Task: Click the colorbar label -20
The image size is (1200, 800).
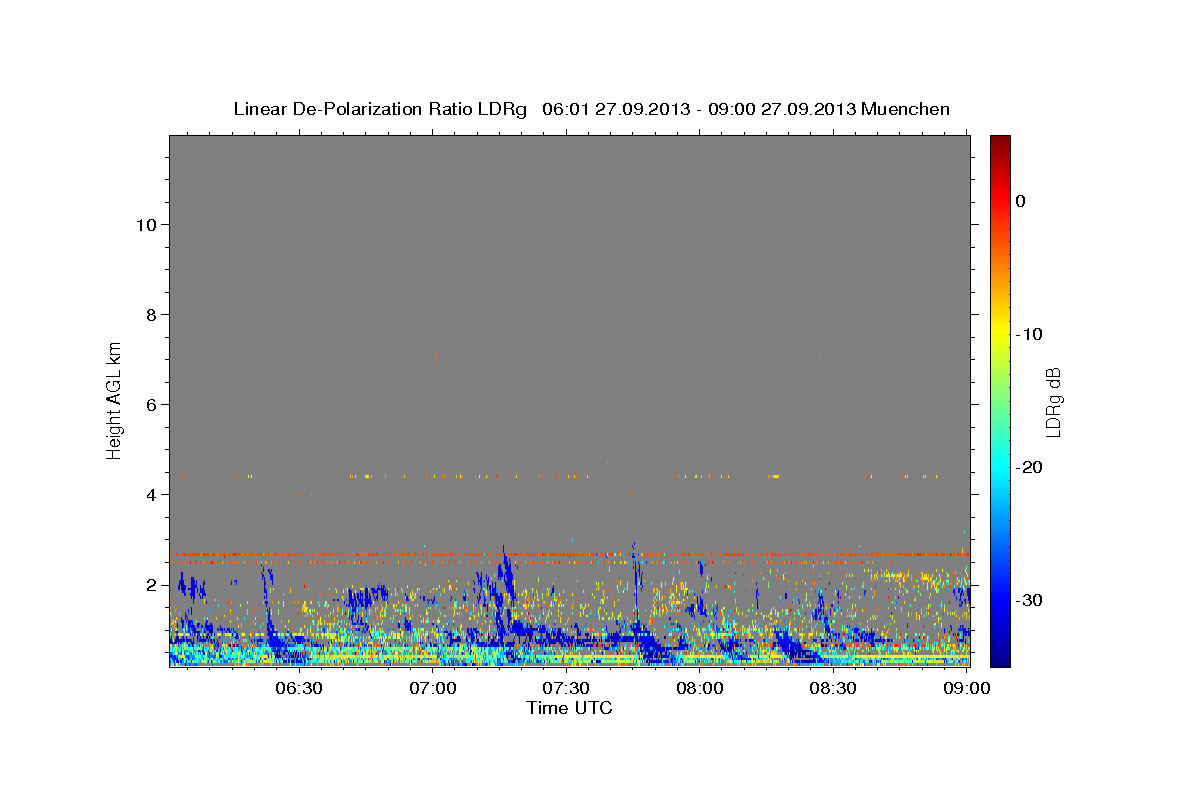Action: [x=1029, y=467]
